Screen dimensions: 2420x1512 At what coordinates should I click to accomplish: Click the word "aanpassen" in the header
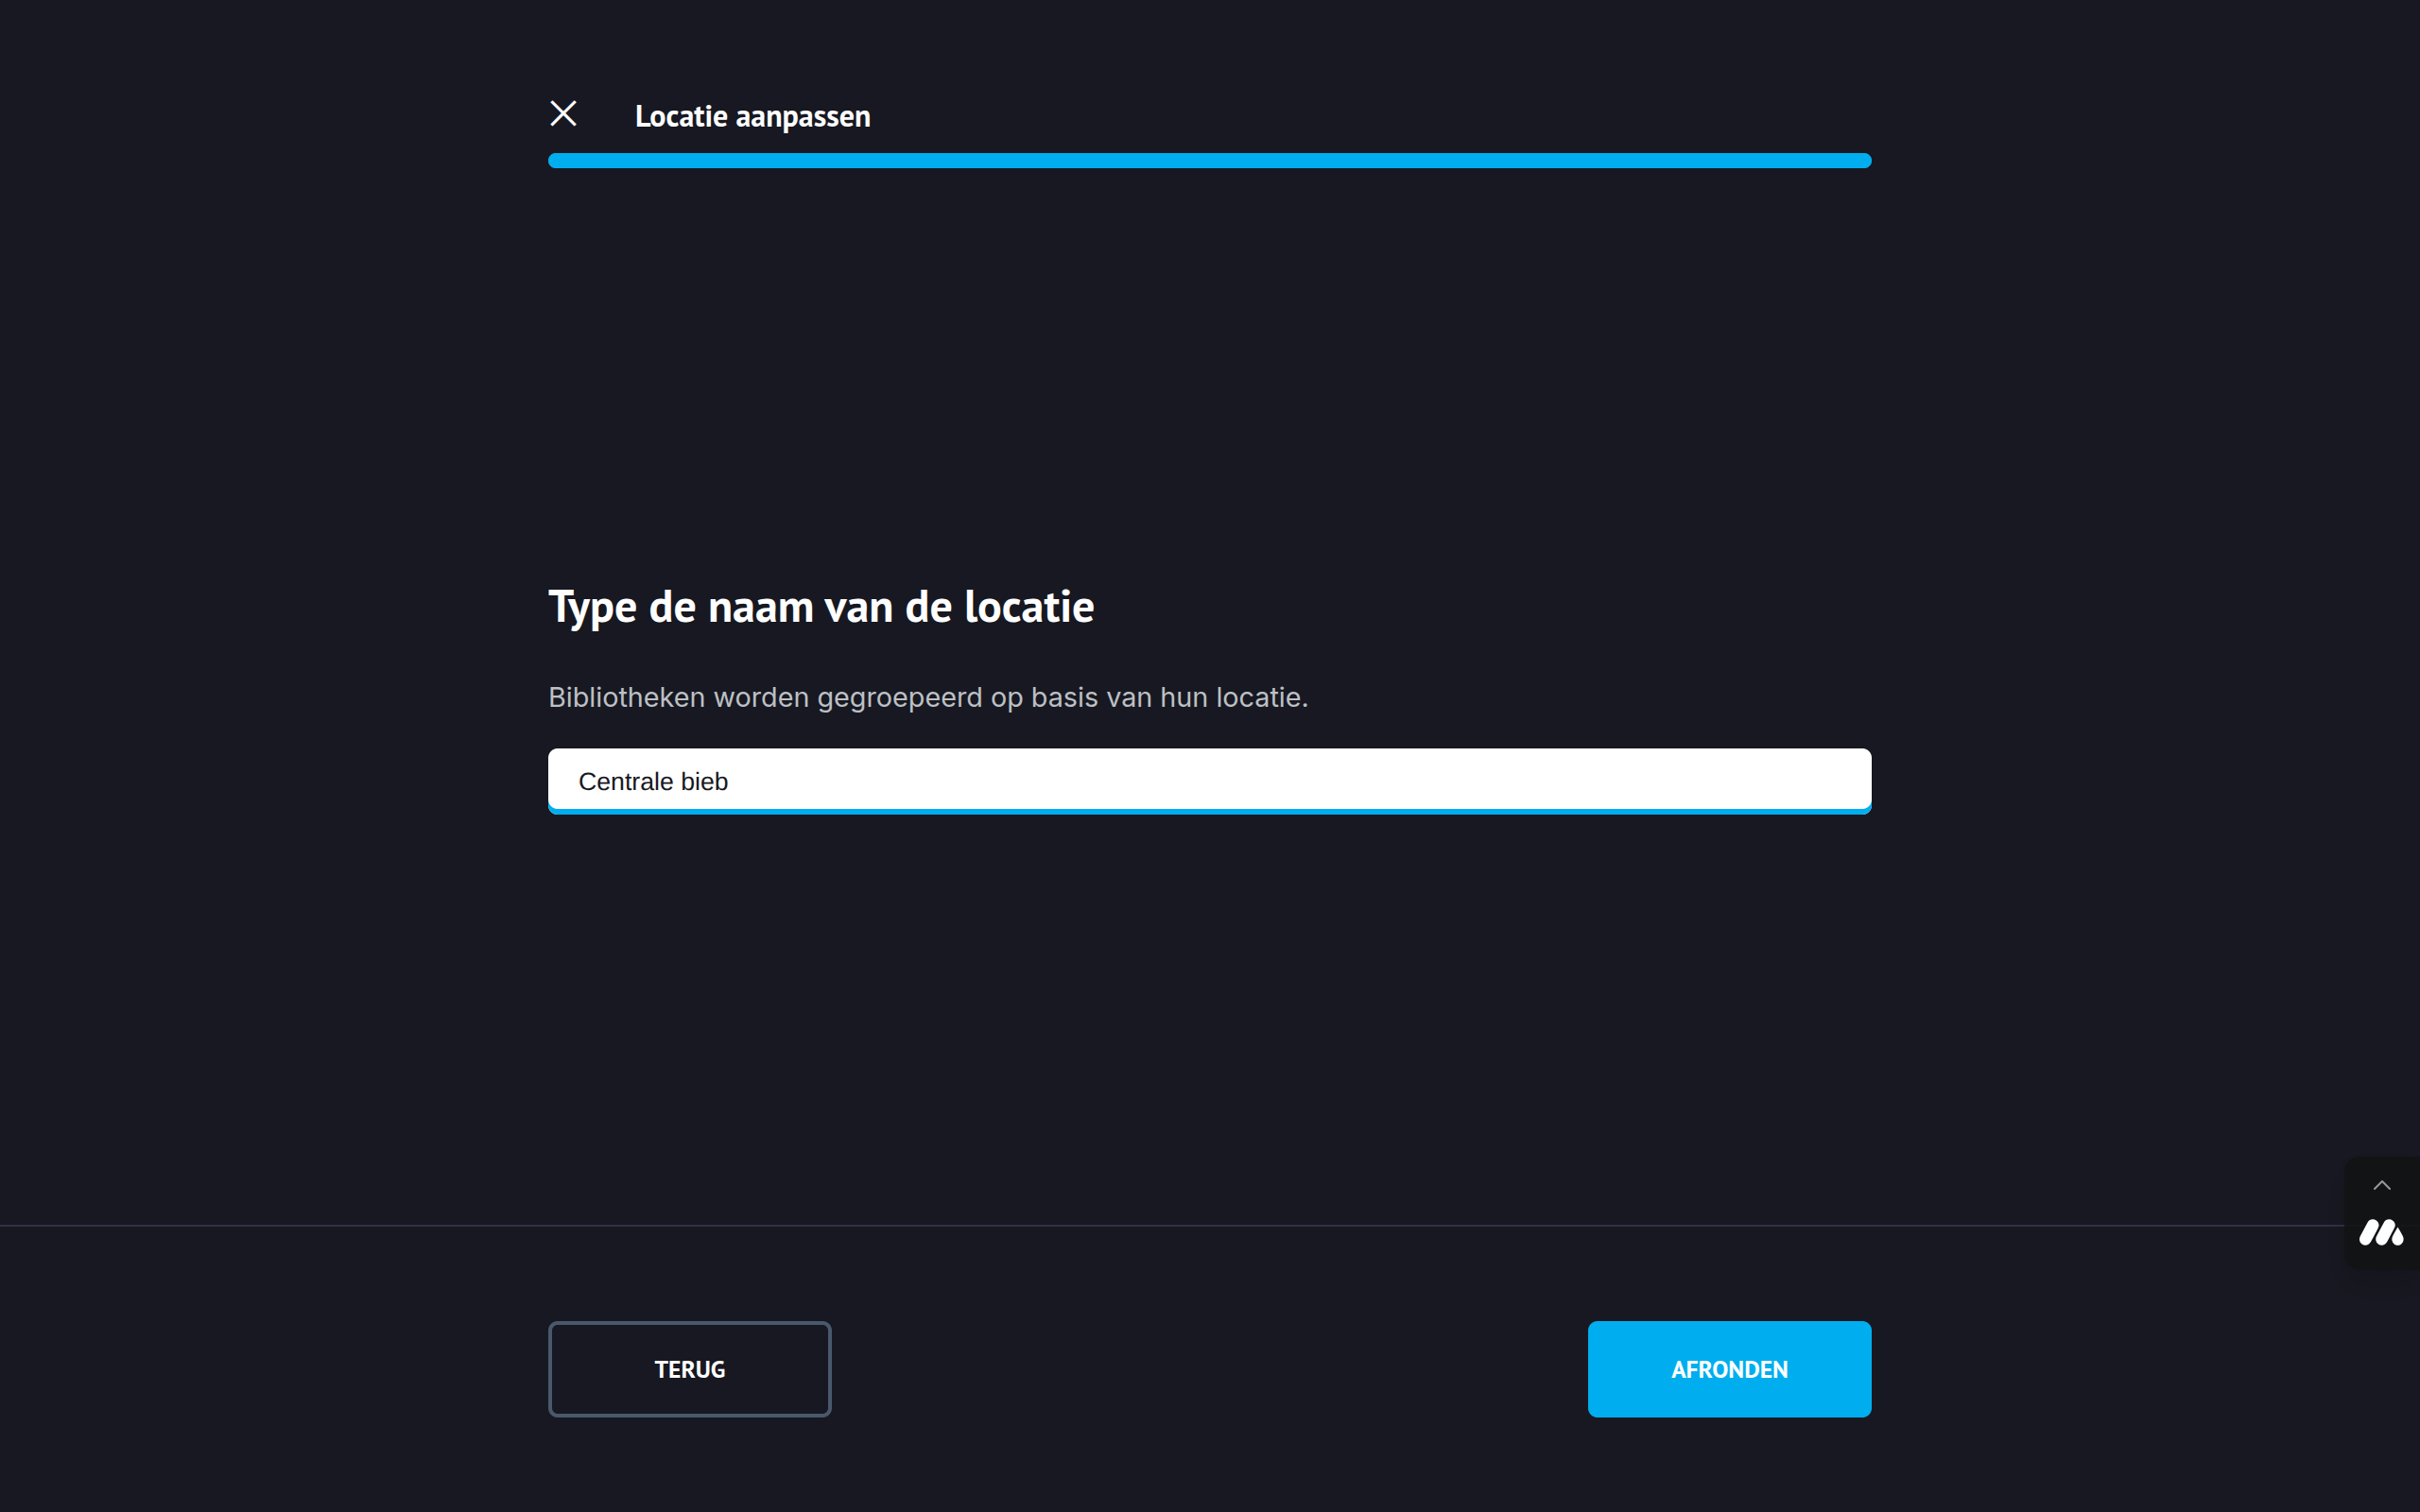click(x=802, y=117)
